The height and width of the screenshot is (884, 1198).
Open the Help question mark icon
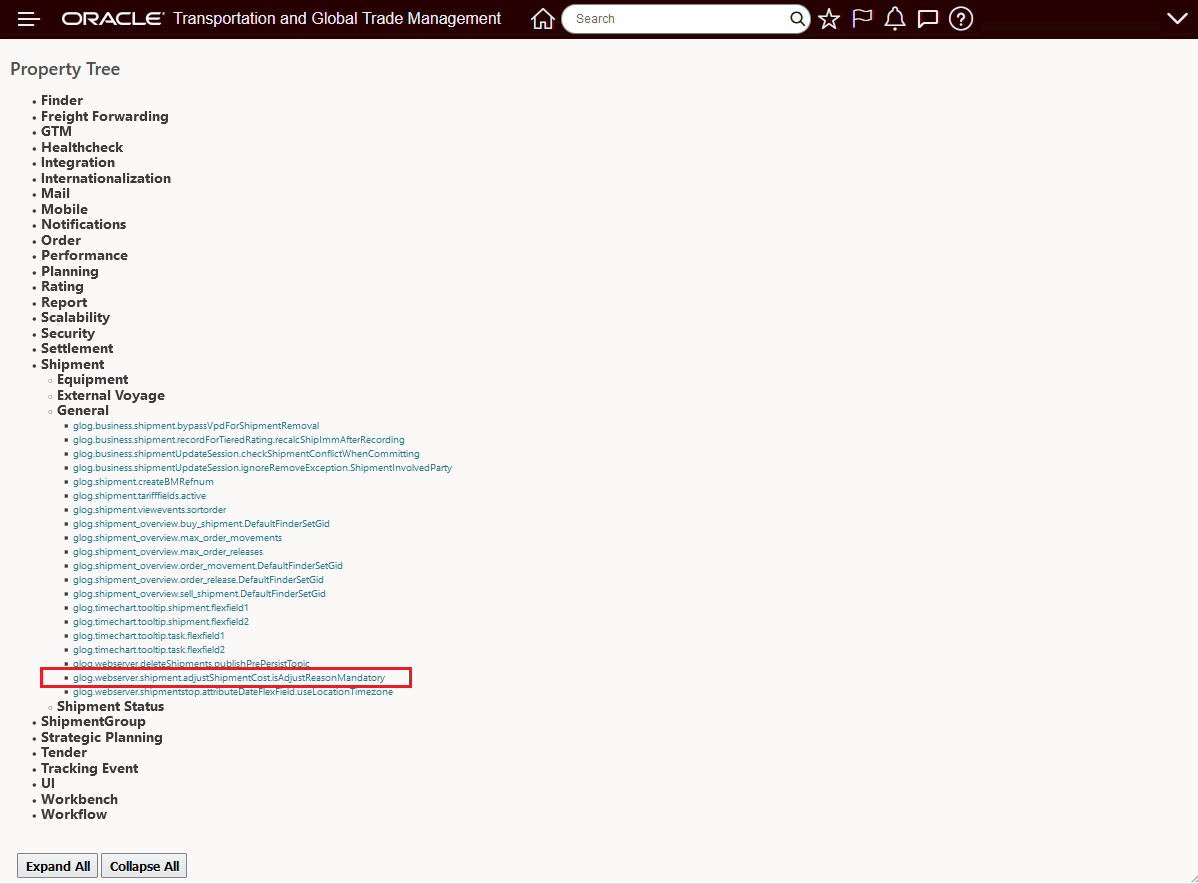point(960,19)
